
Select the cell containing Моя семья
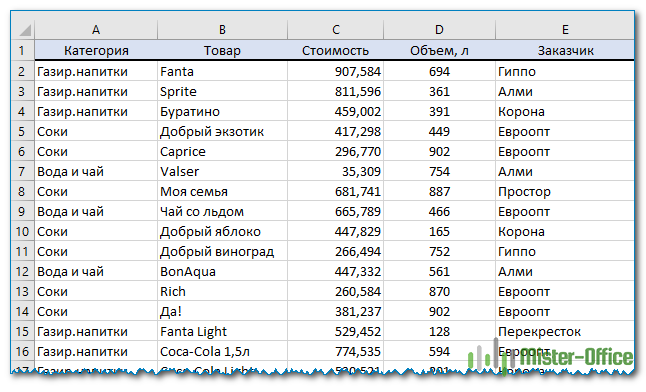222,192
